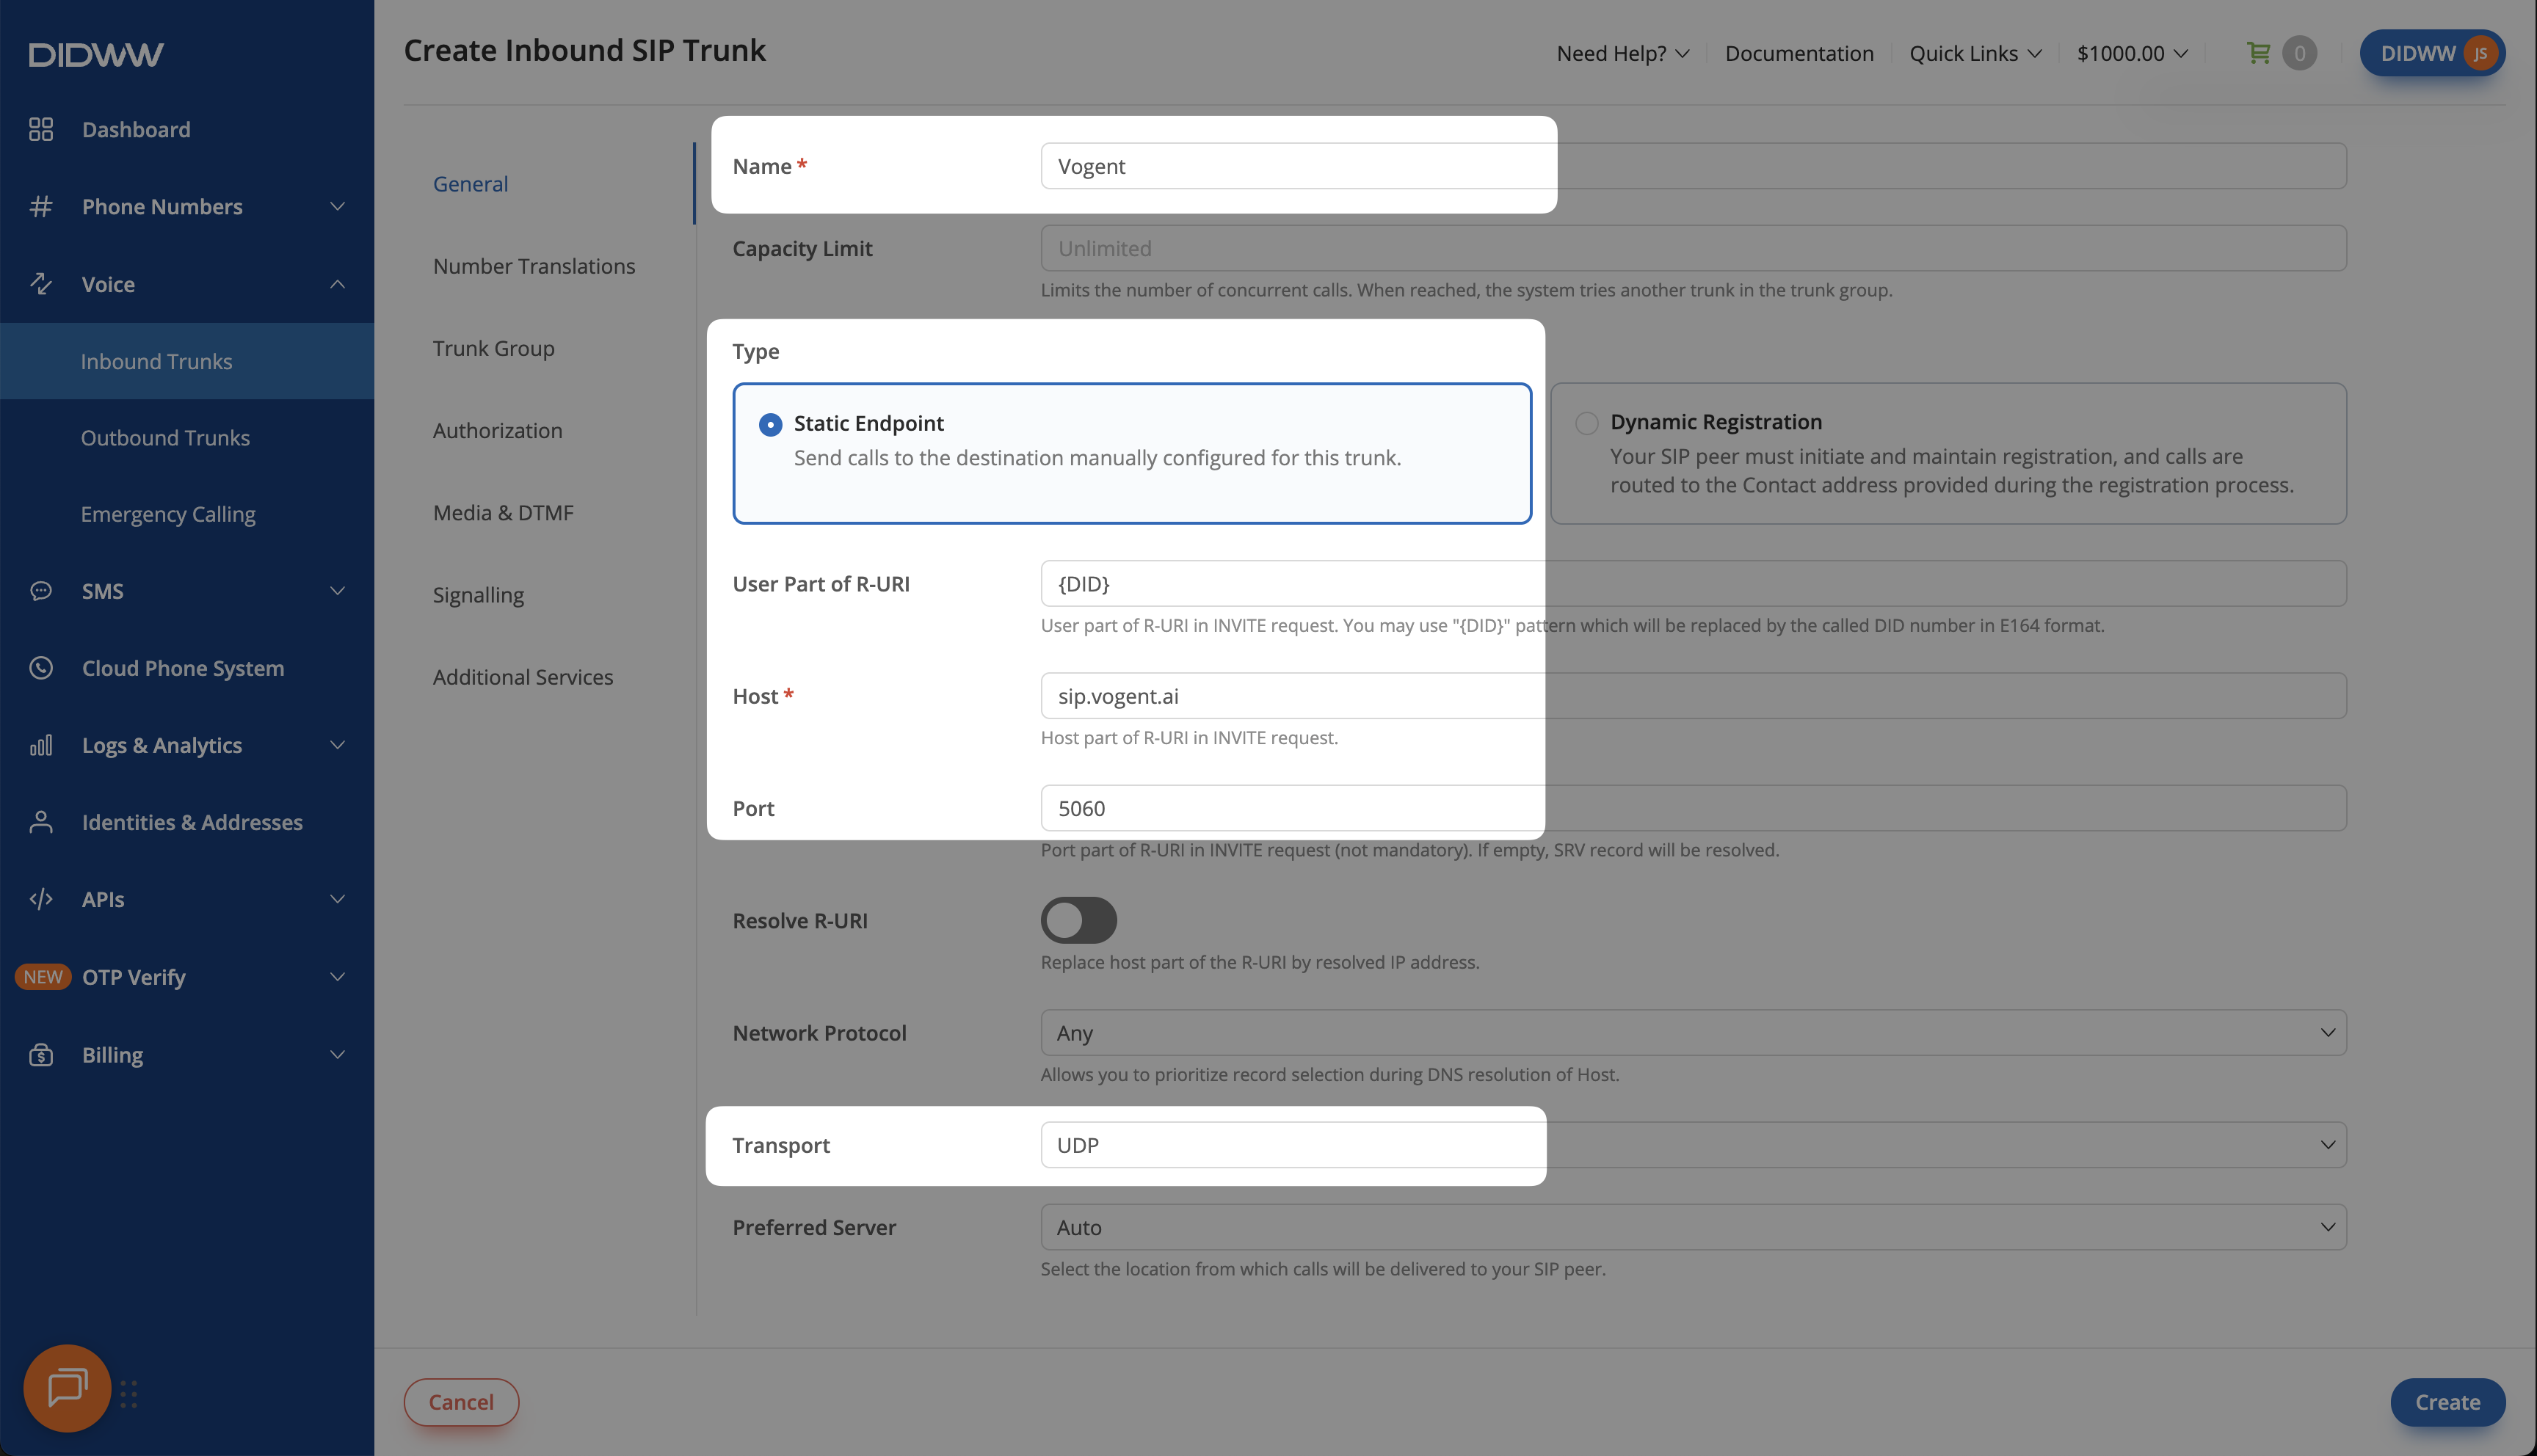The height and width of the screenshot is (1456, 2537).
Task: Click the APIs code brackets icon
Action: tap(41, 899)
